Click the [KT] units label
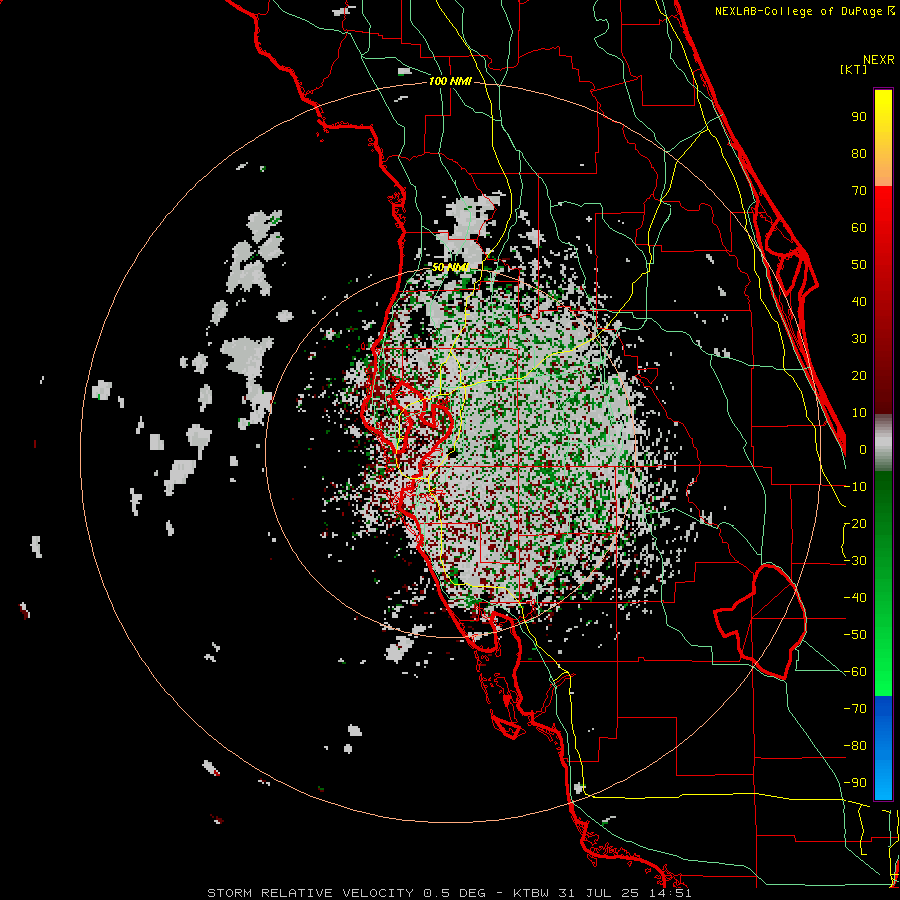 pos(854,69)
